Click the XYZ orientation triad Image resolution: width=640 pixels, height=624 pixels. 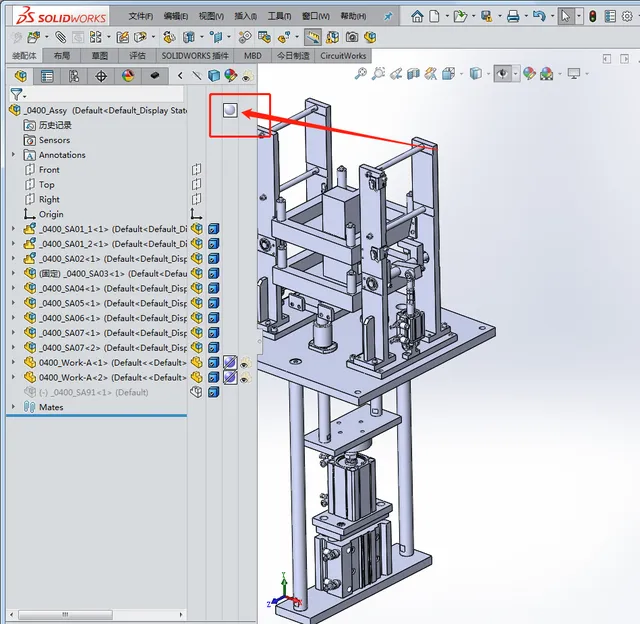(284, 591)
